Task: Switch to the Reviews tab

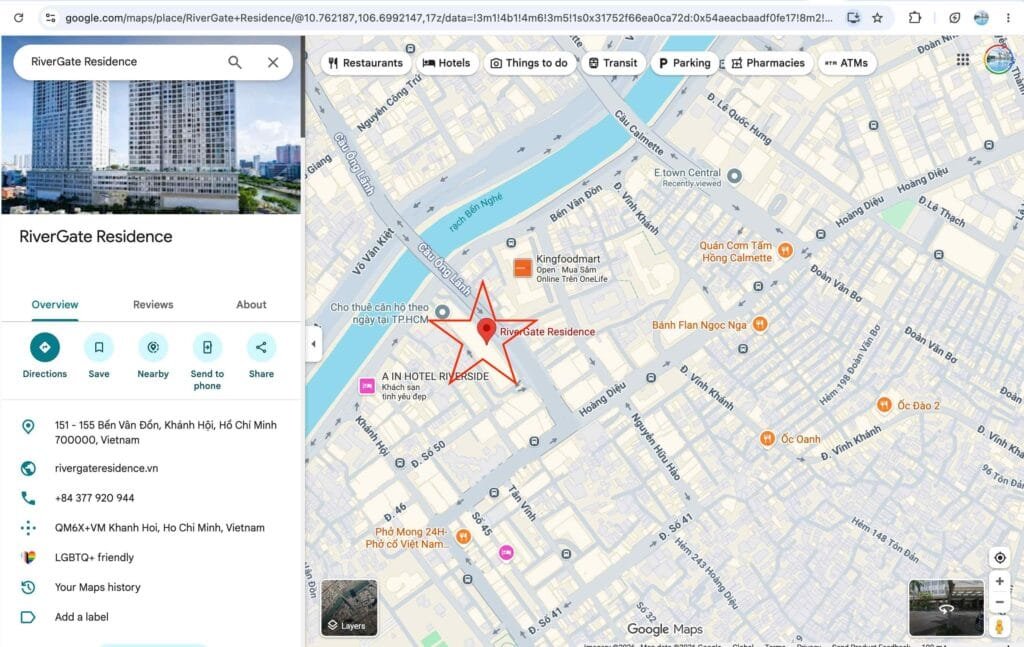Action: [153, 305]
